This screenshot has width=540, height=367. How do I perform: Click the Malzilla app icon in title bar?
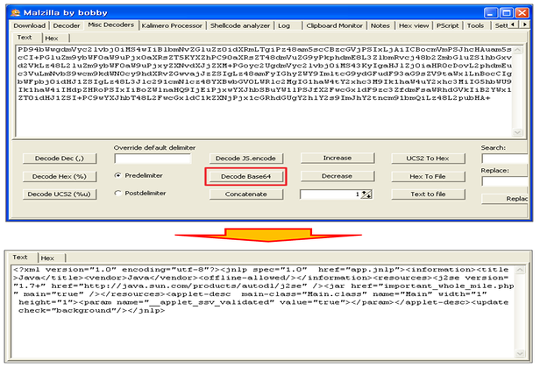tap(15, 13)
